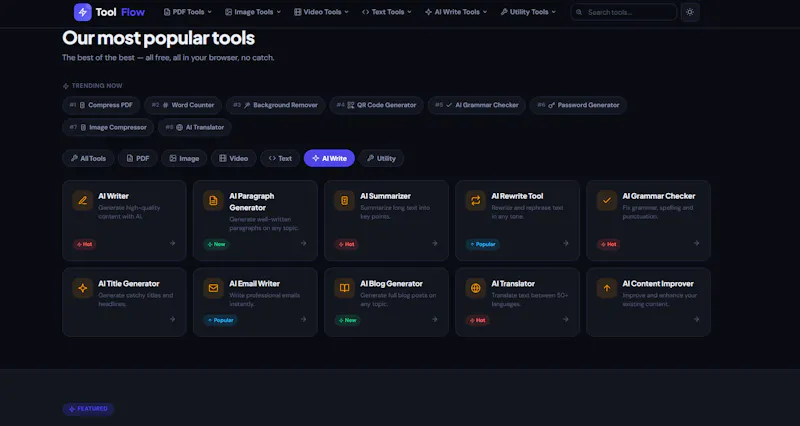Click the AI Grammar Checker checkmark icon
This screenshot has width=800, height=426.
[x=607, y=201]
